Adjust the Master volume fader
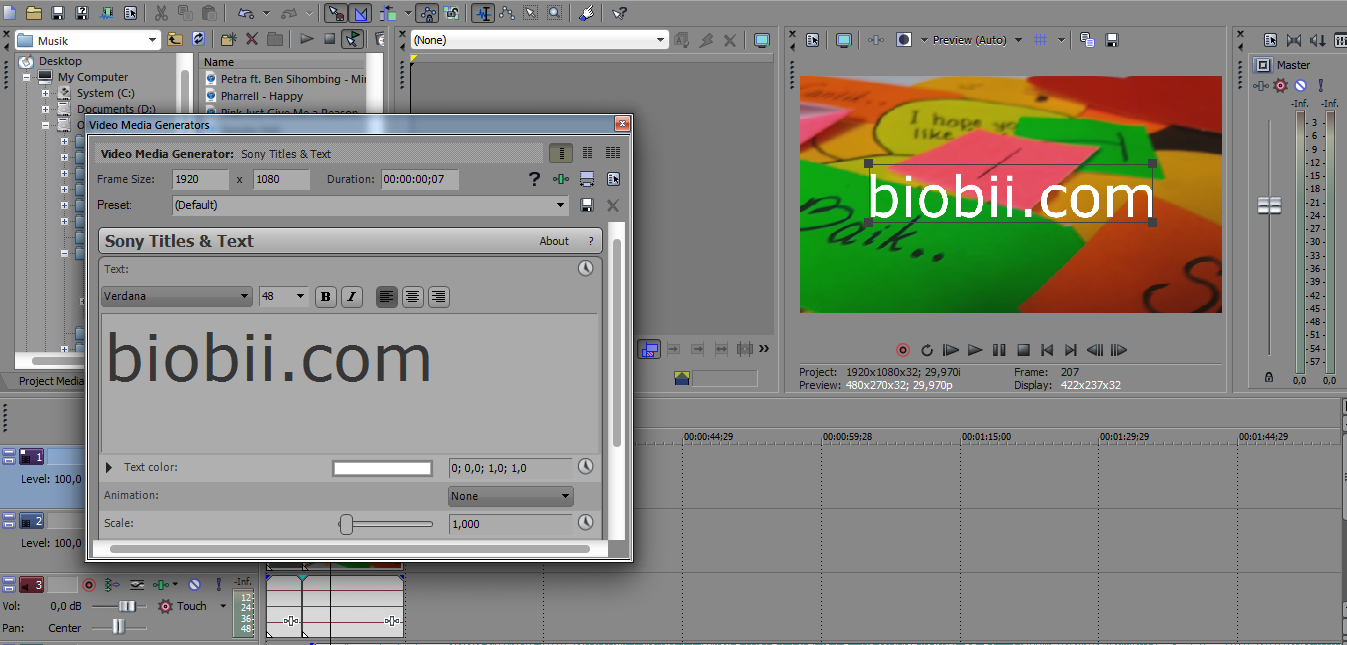1347x645 pixels. click(x=1269, y=205)
